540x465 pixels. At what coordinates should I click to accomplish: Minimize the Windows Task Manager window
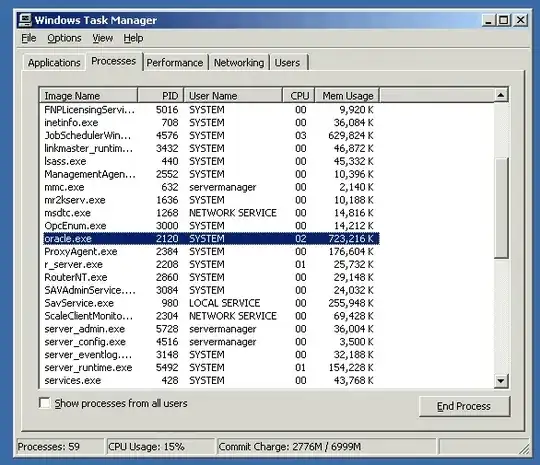pos(488,20)
